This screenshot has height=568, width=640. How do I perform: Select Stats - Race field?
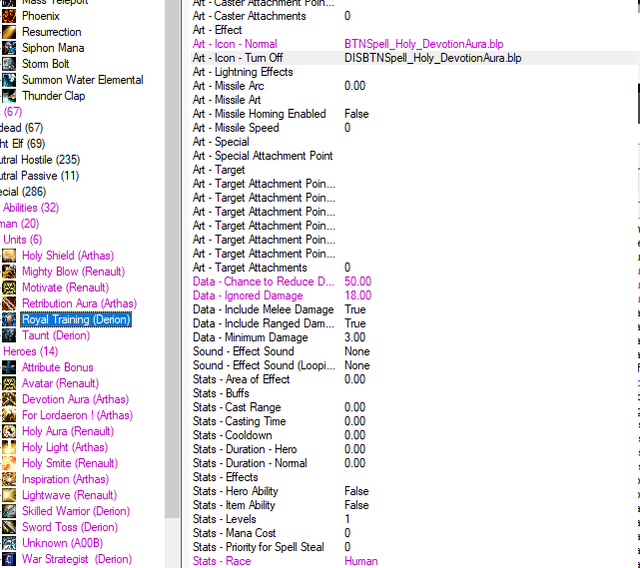tap(222, 561)
